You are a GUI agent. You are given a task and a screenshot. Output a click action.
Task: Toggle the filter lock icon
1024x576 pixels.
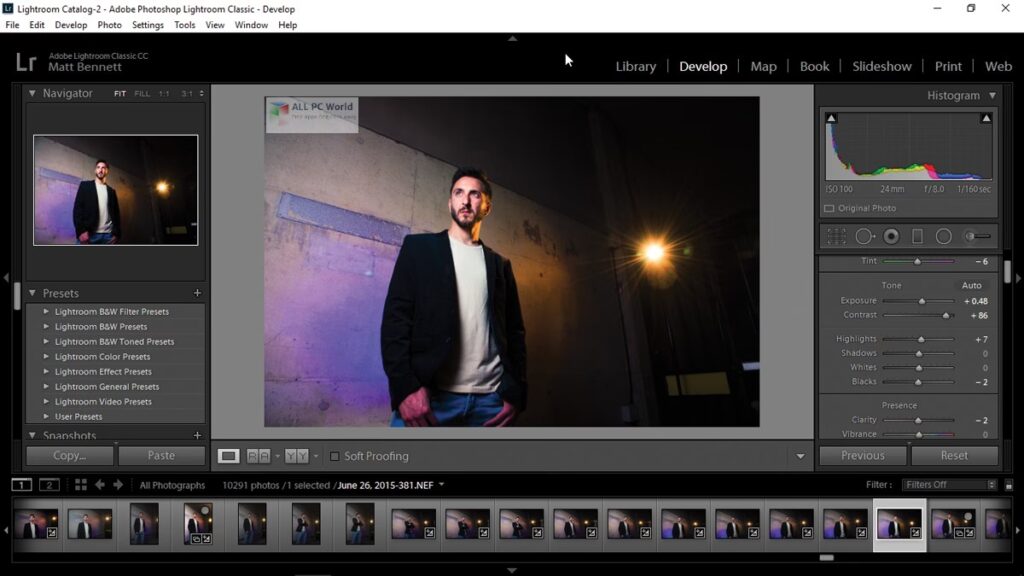click(992, 485)
